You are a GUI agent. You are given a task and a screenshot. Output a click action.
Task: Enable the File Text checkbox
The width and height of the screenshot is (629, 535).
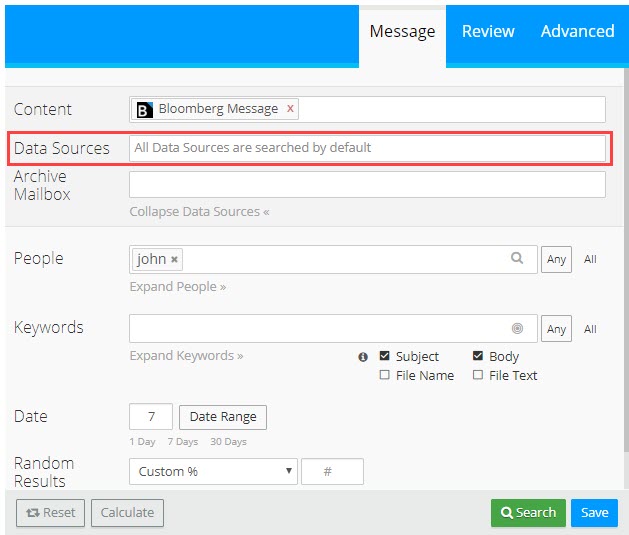(x=478, y=375)
